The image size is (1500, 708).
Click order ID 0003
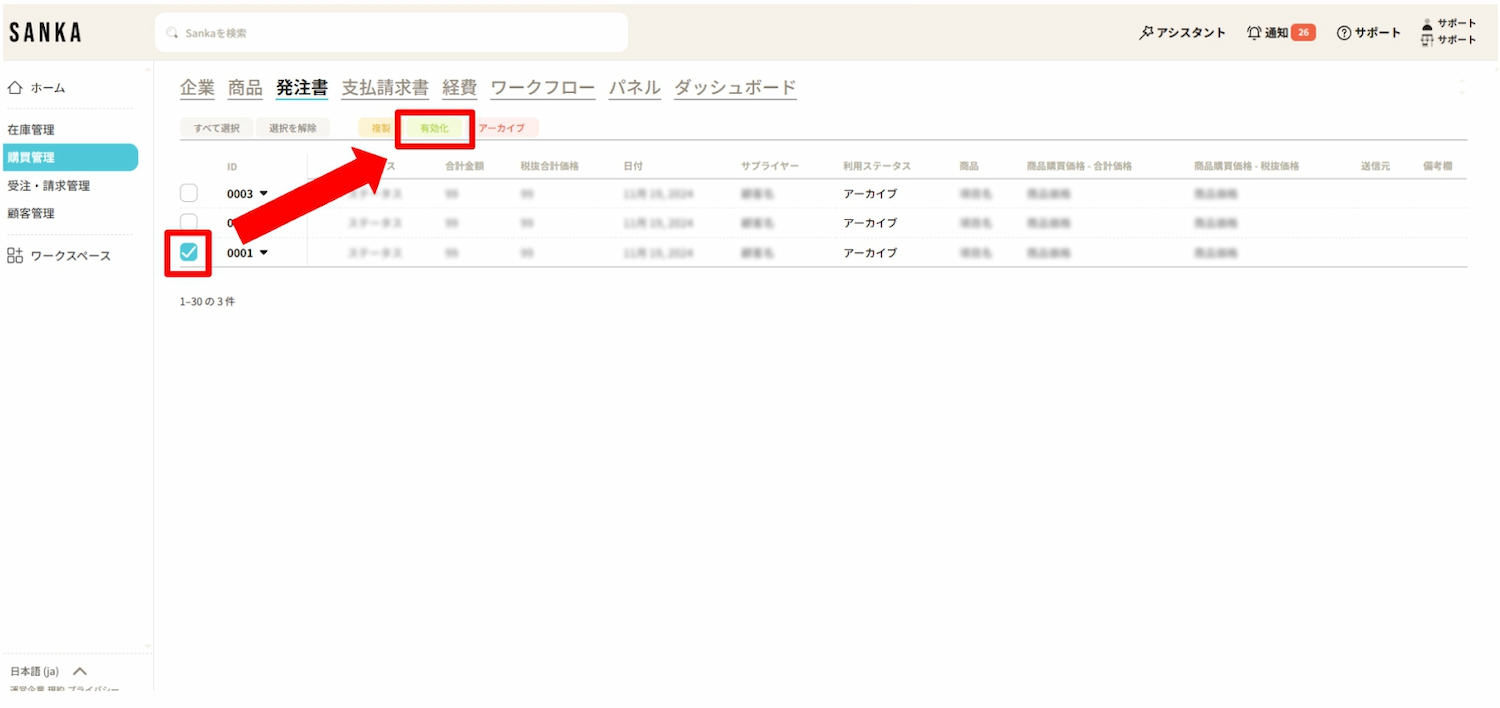pyautogui.click(x=240, y=194)
